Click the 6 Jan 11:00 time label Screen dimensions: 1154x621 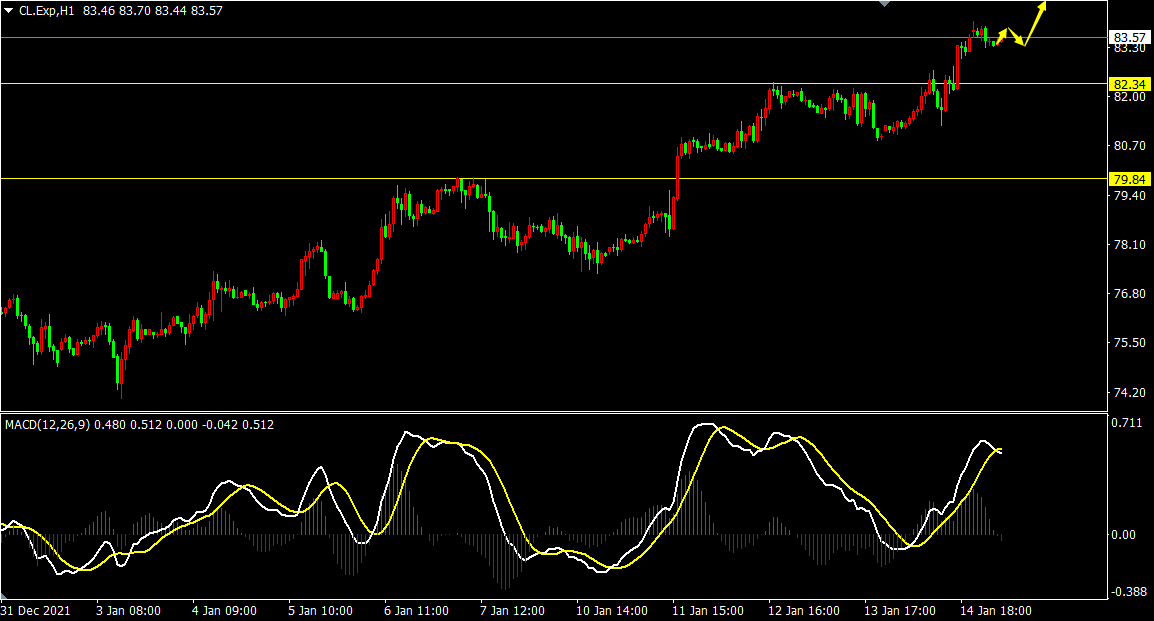(x=416, y=611)
